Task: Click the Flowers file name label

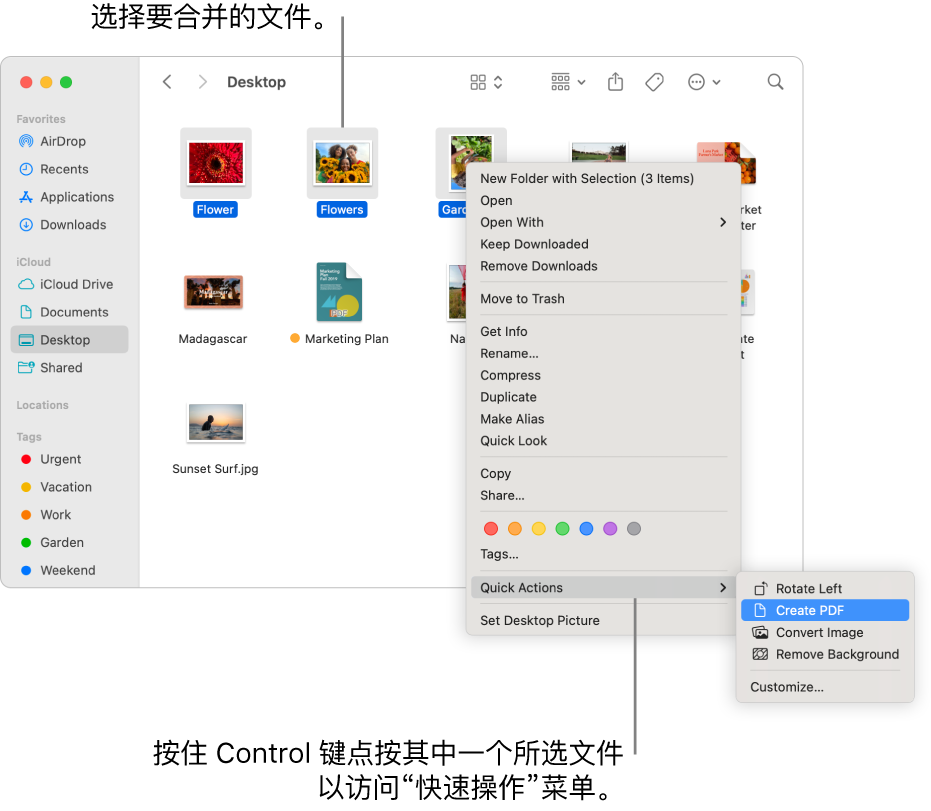Action: (x=342, y=210)
